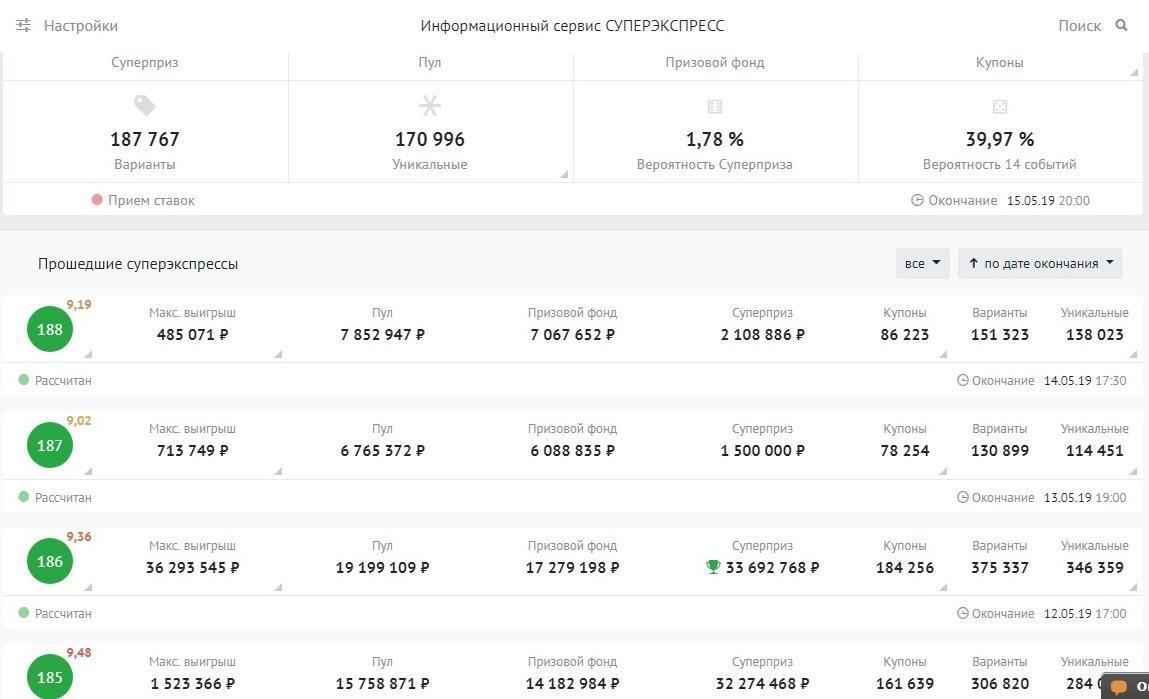Open the "по дате окончания" sort dropdown
This screenshot has height=699, width=1149.
1041,263
